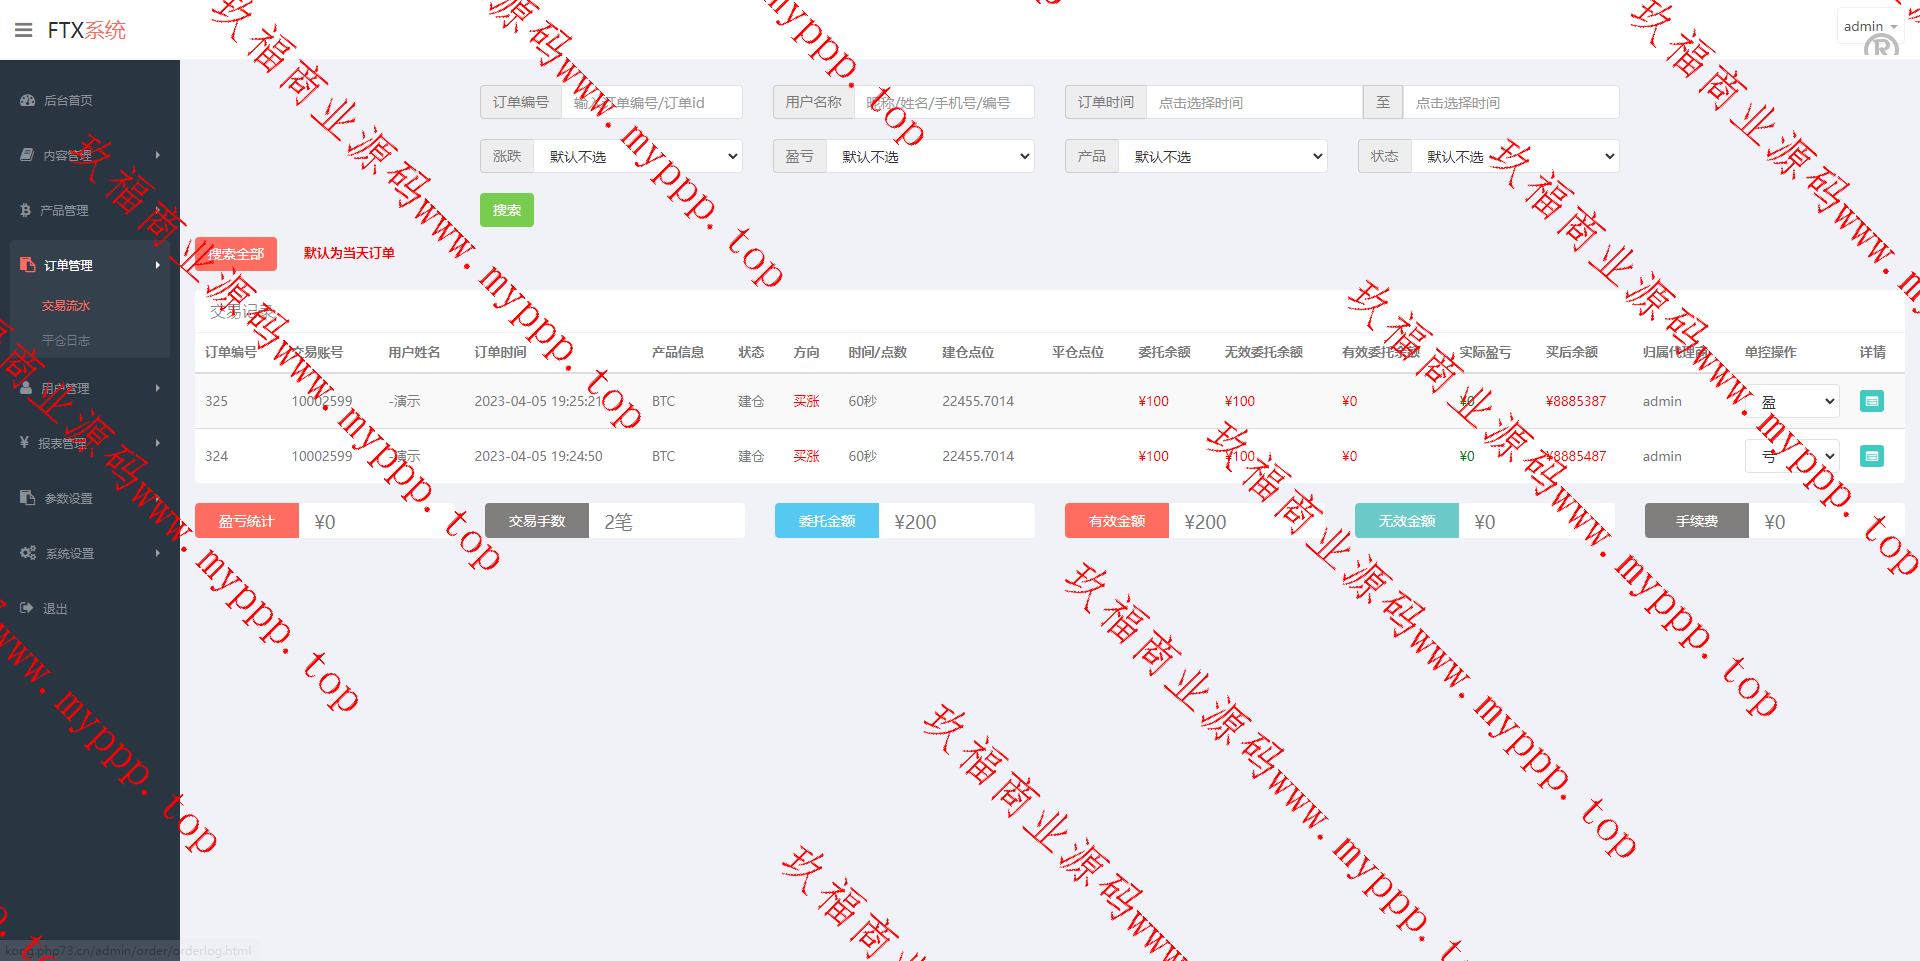Screen dimensions: 1920x961
Task: Click the hamburger menu icon beside FTX系统
Action: (x=24, y=30)
